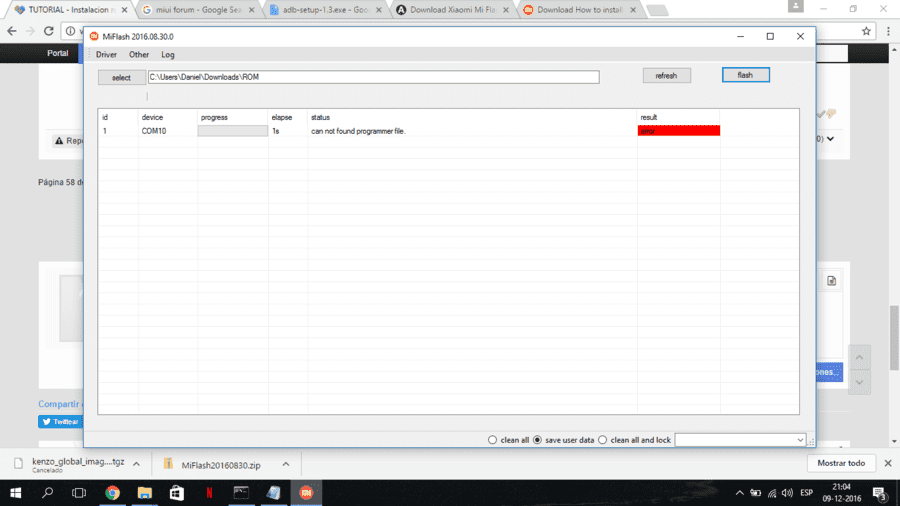
Task: Click the 'result' column header
Action: 649,117
